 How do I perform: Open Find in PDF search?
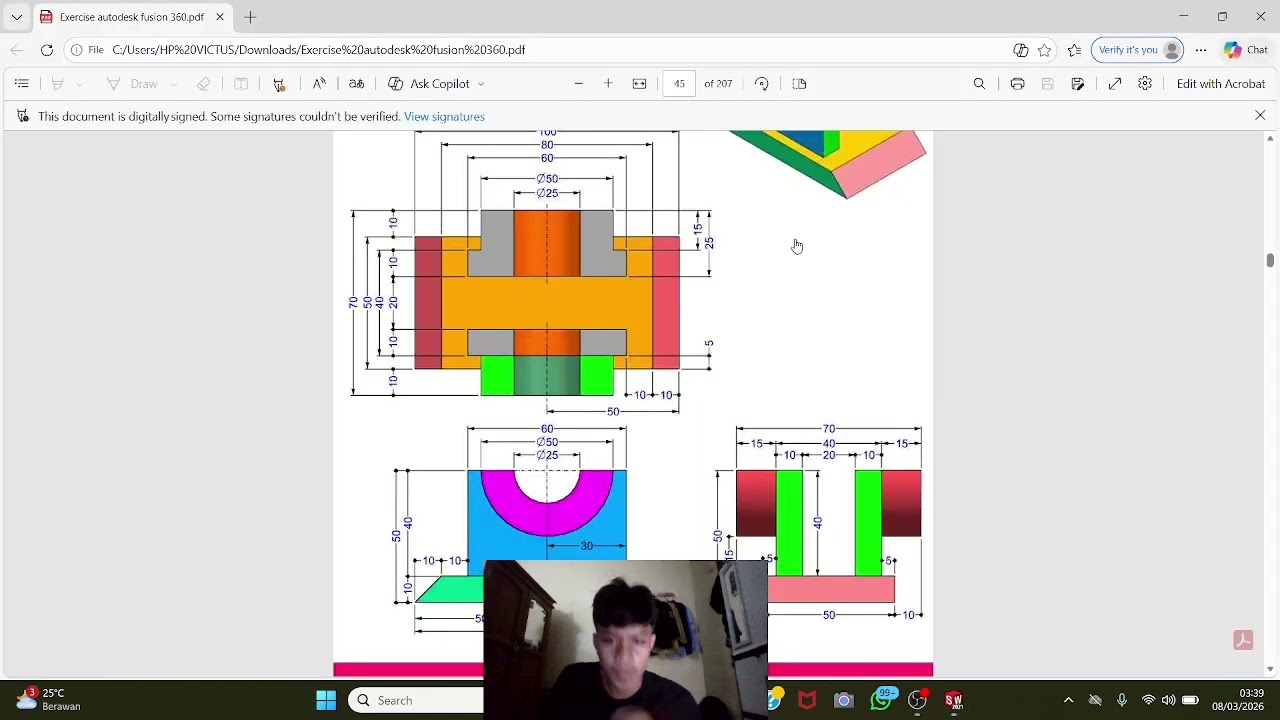click(979, 84)
